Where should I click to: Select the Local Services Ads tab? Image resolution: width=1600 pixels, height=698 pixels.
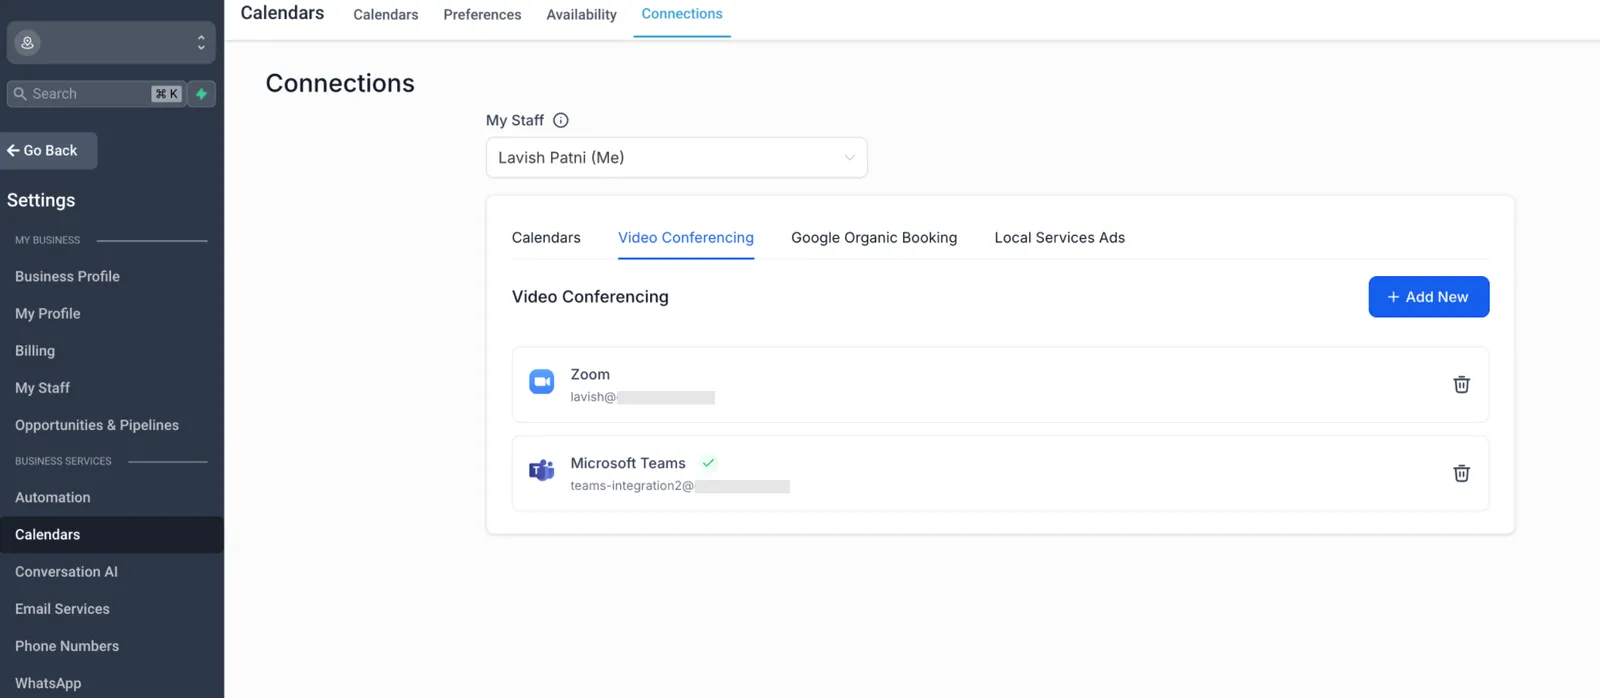[1060, 238]
